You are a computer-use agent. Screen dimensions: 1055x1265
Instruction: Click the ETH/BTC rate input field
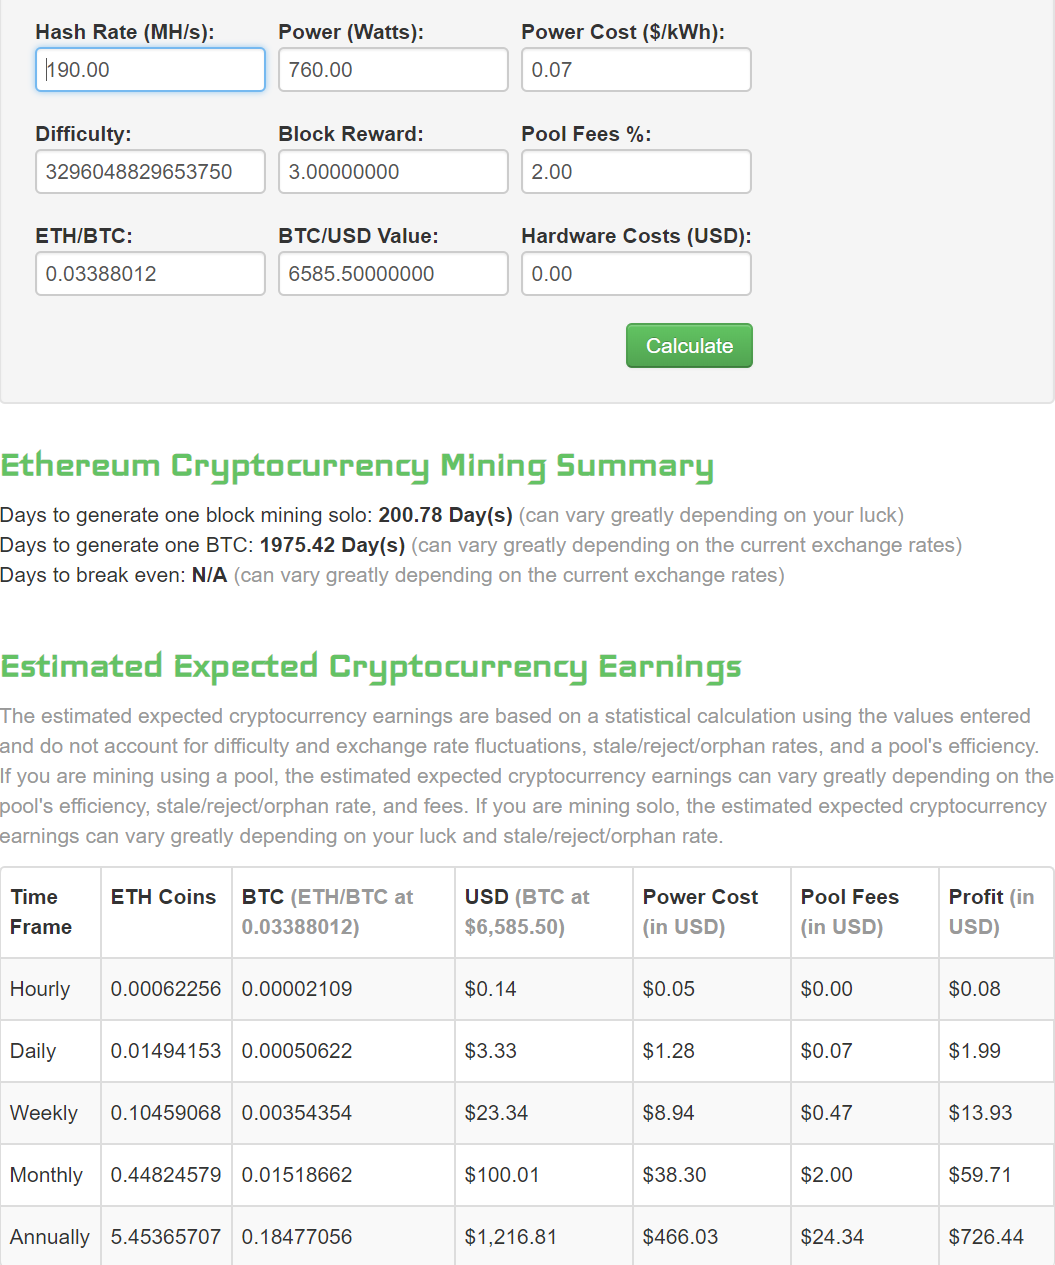[150, 274]
